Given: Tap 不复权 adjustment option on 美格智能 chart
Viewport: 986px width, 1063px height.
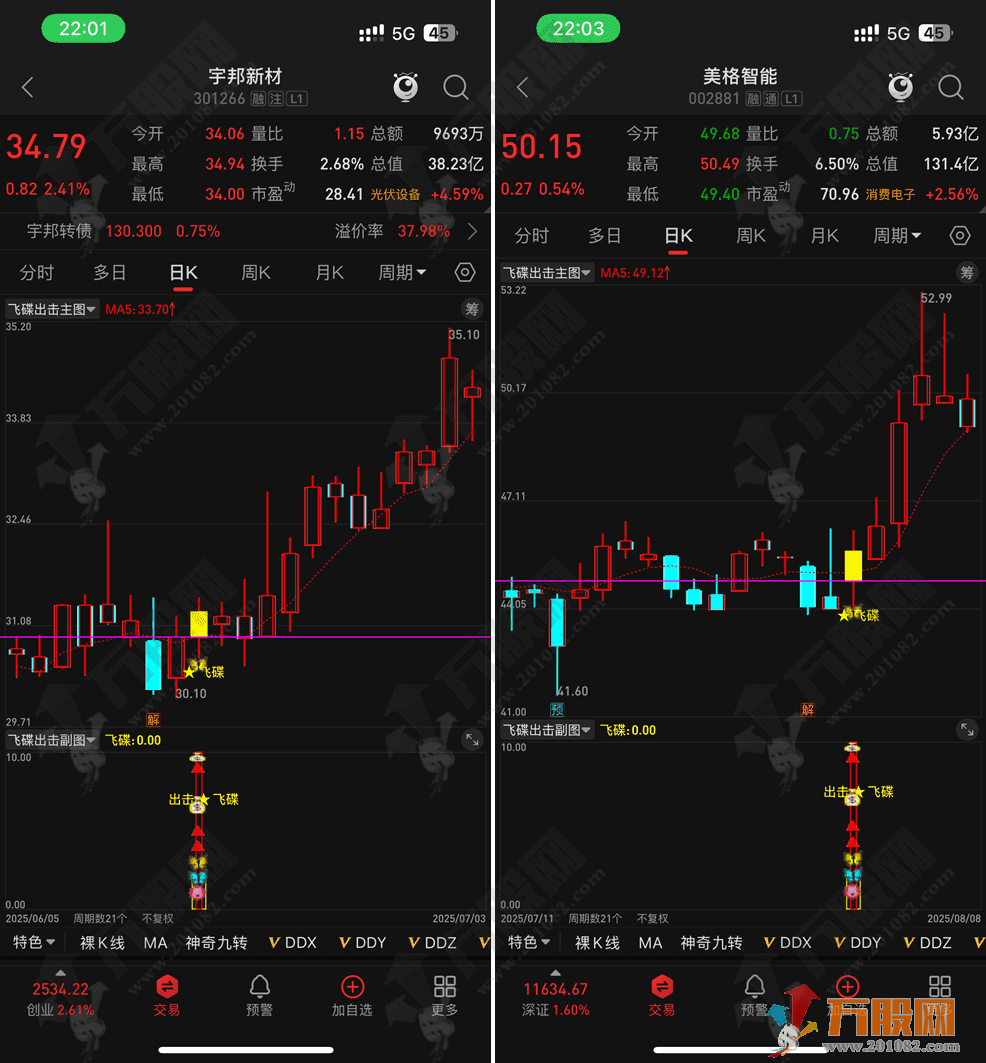Looking at the screenshot, I should coord(652,919).
